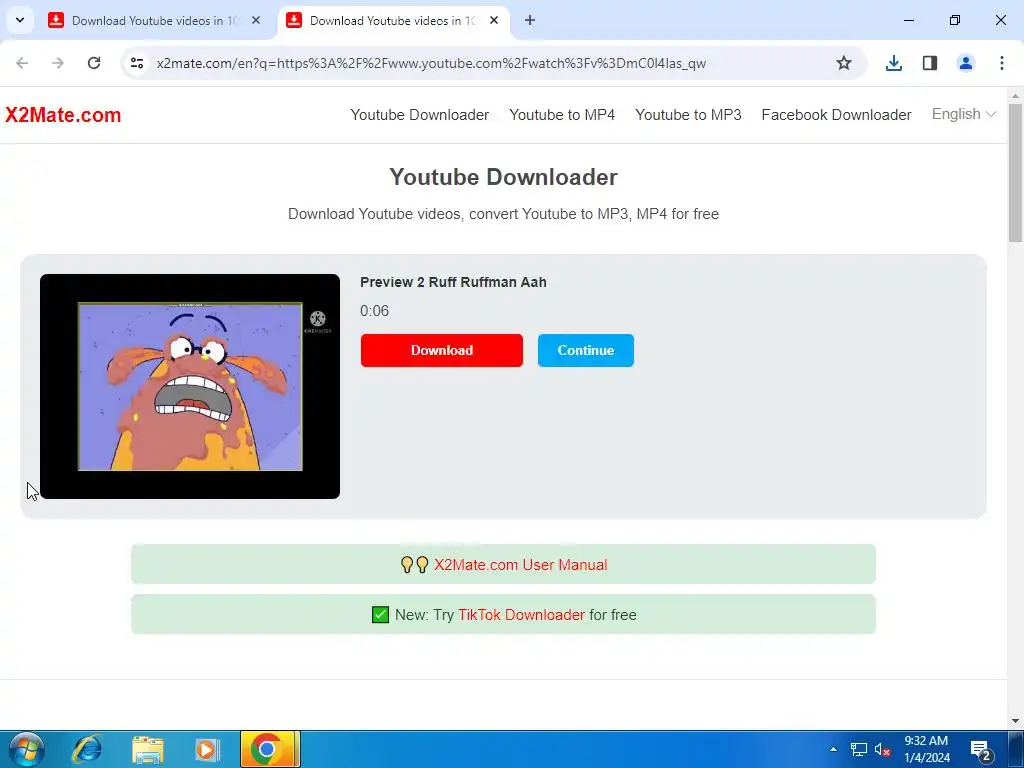Go back with browser back arrow
Screen dimensions: 1024x768
22,63
